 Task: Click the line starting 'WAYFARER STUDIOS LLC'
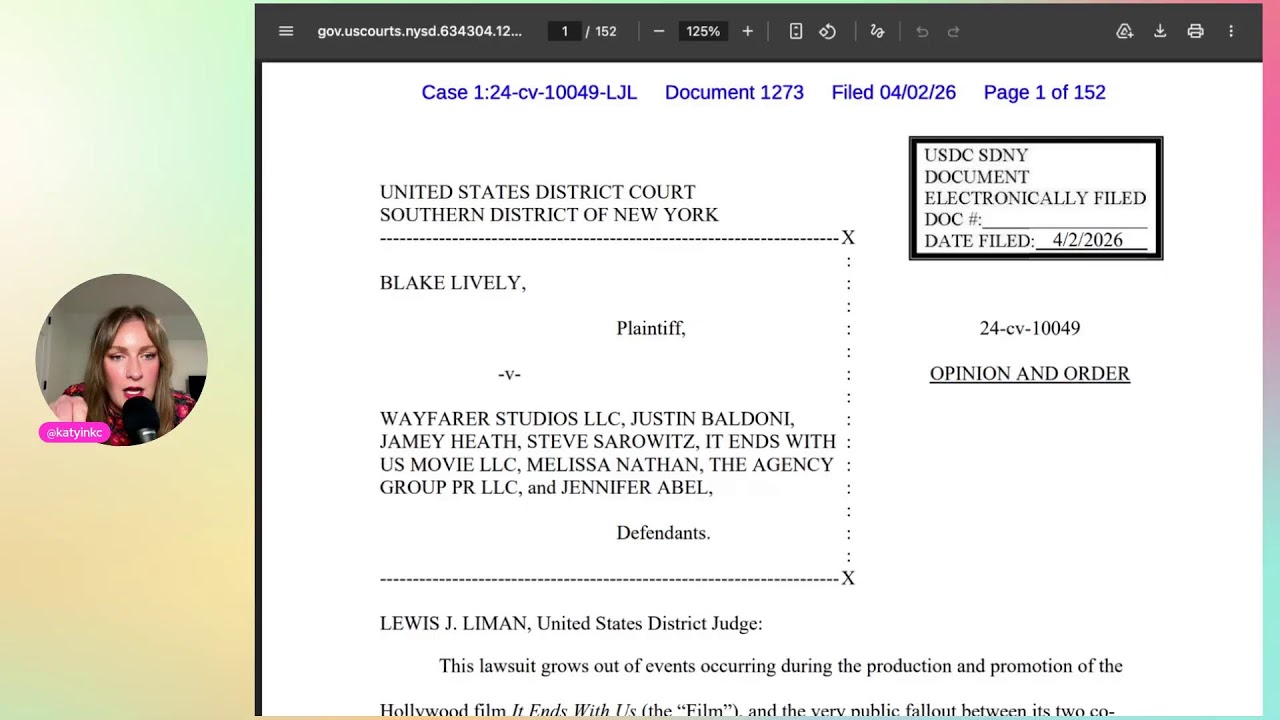point(587,419)
